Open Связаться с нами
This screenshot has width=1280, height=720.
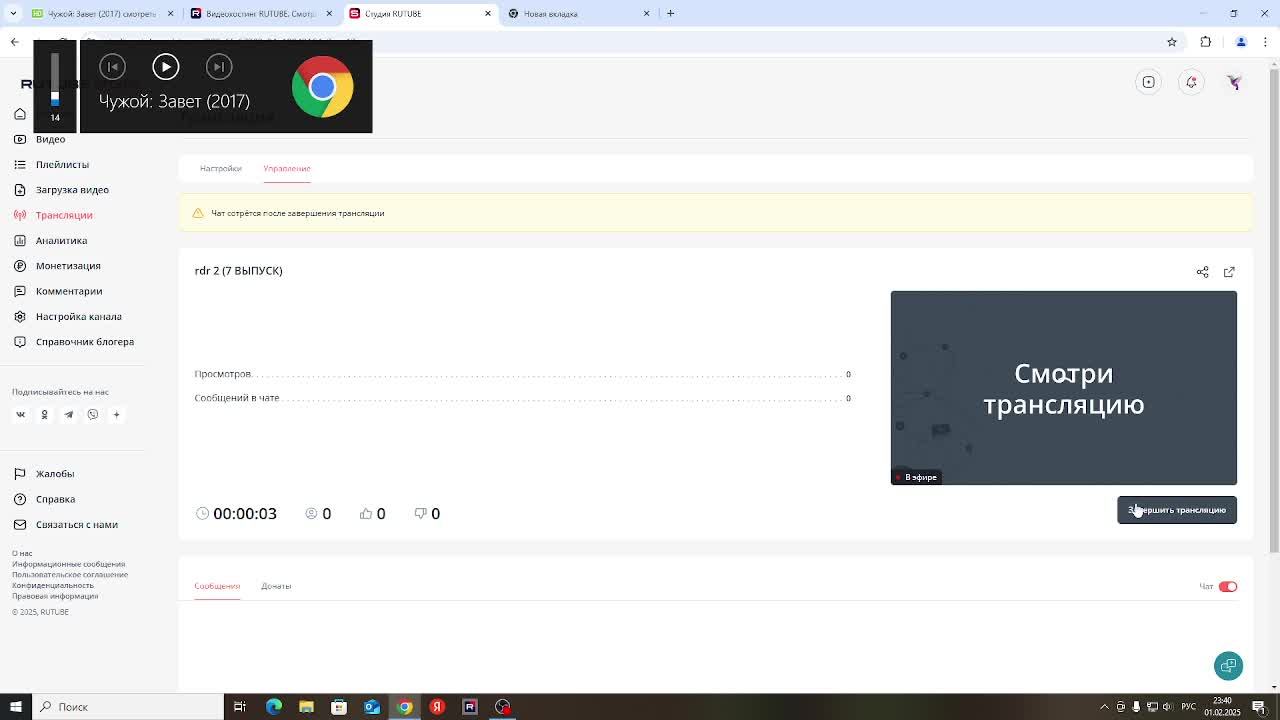(77, 525)
